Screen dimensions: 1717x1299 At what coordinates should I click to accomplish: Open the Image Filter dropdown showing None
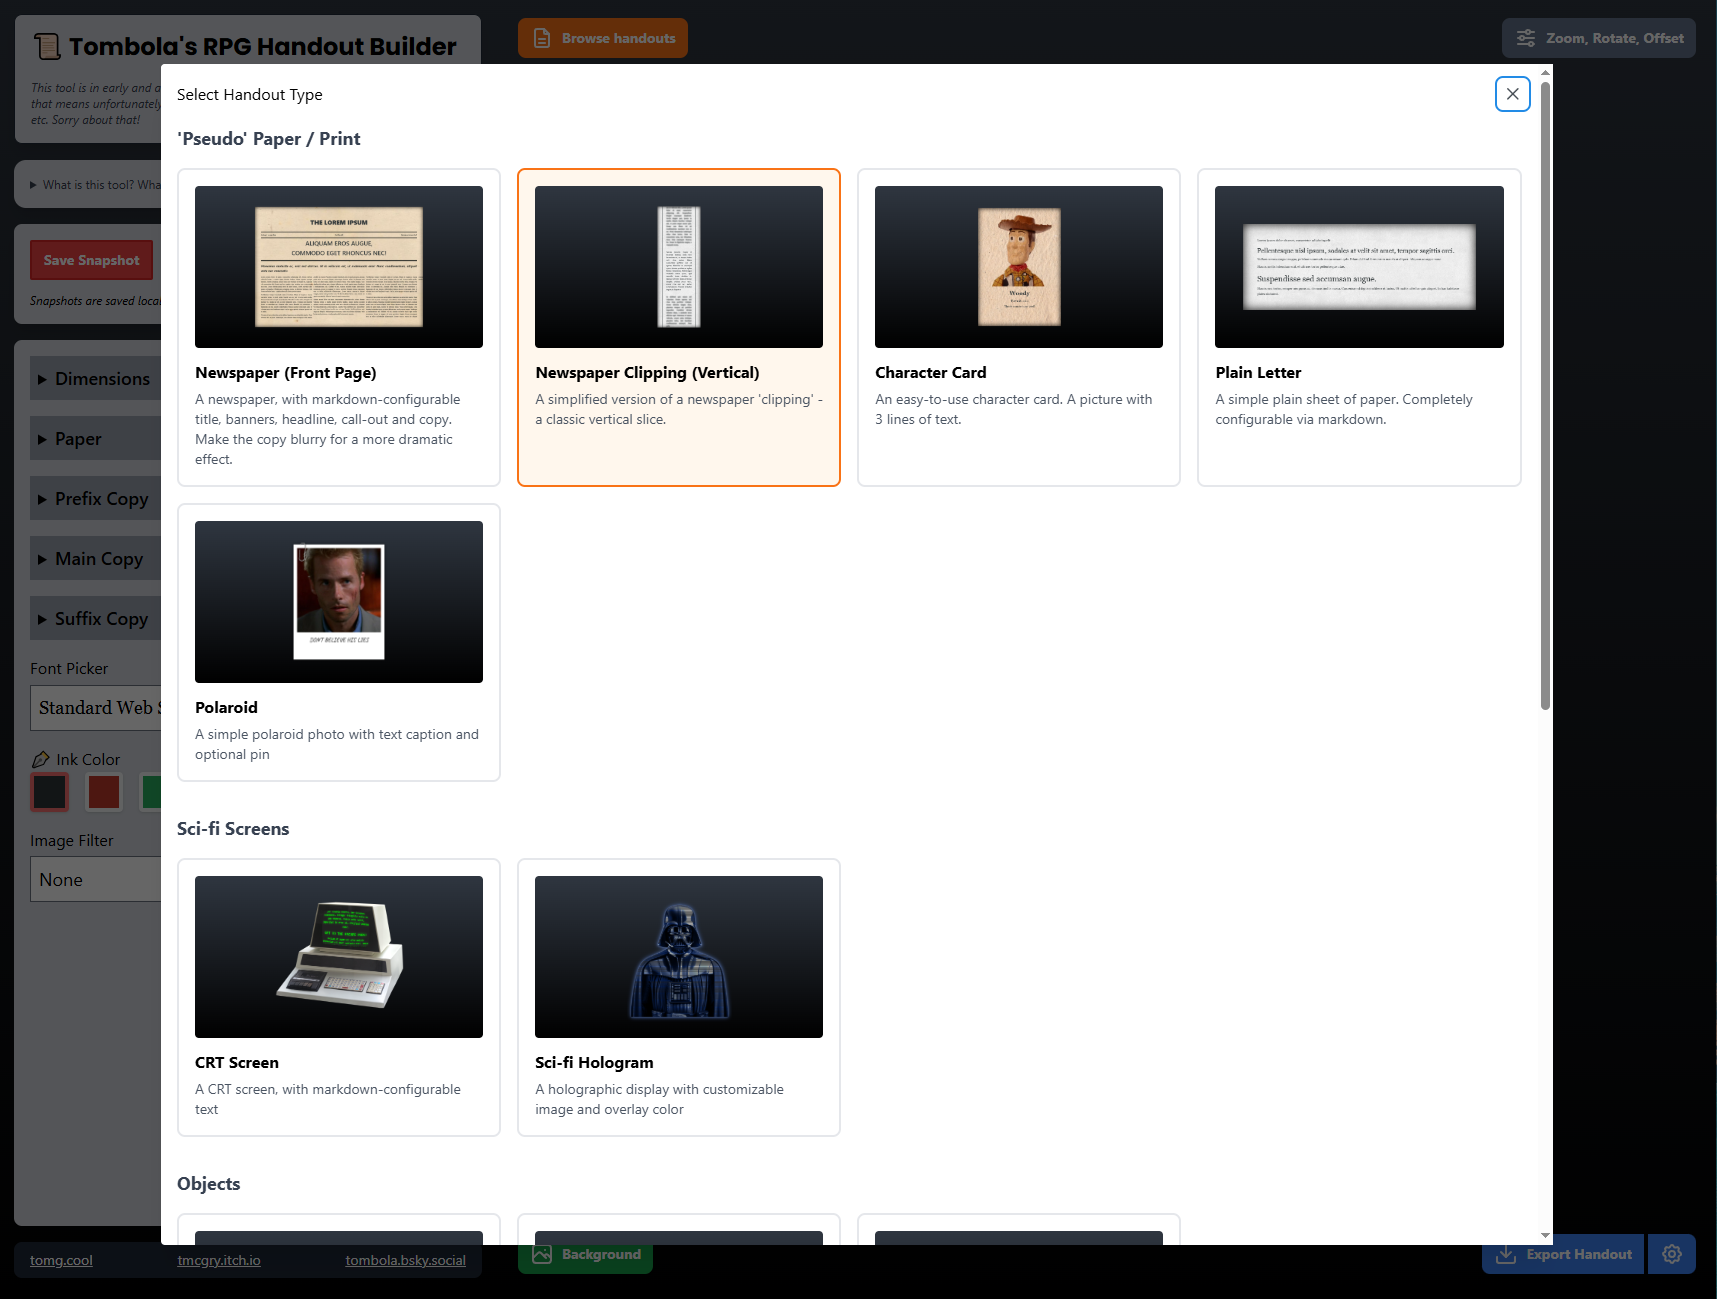click(x=96, y=879)
